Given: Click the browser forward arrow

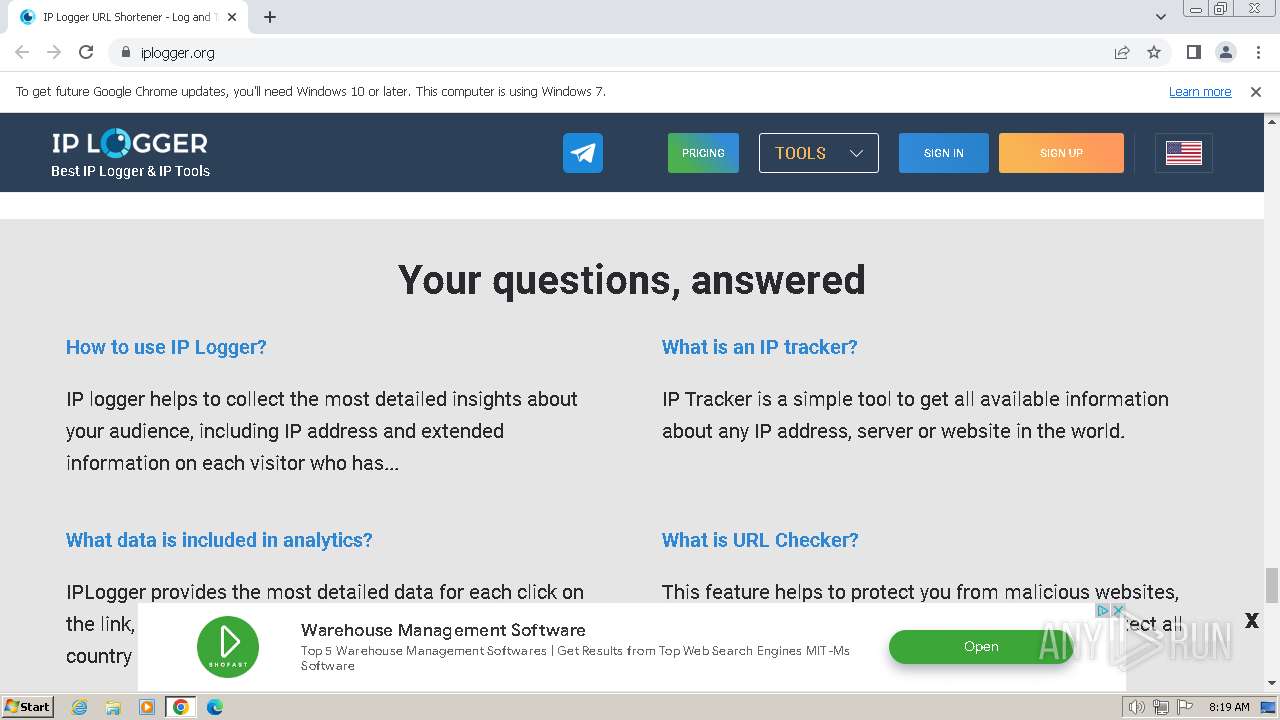Looking at the screenshot, I should (54, 52).
